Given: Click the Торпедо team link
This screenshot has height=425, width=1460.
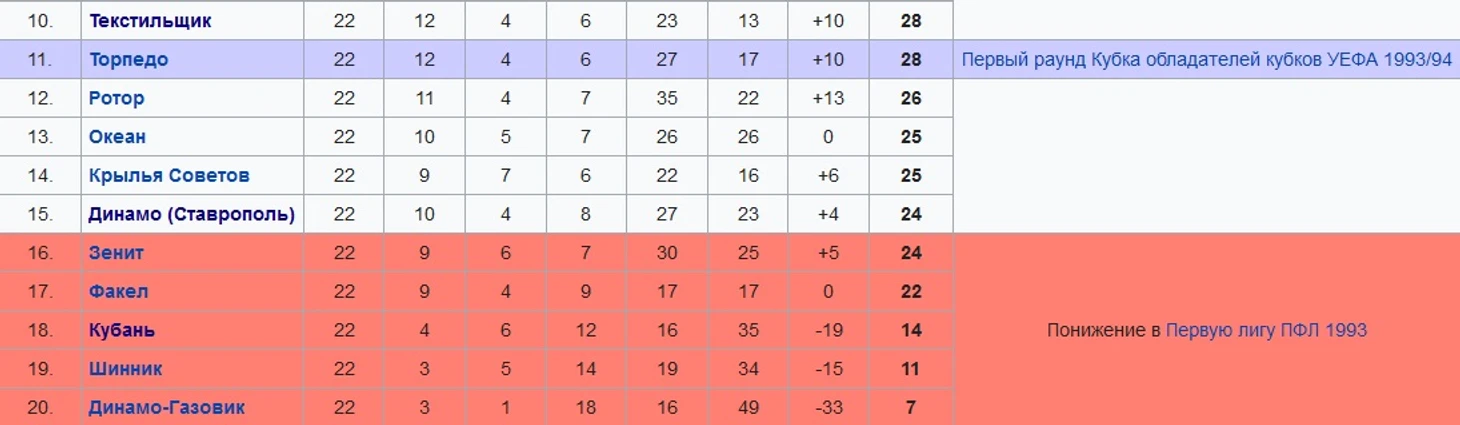Looking at the screenshot, I should click(x=128, y=60).
